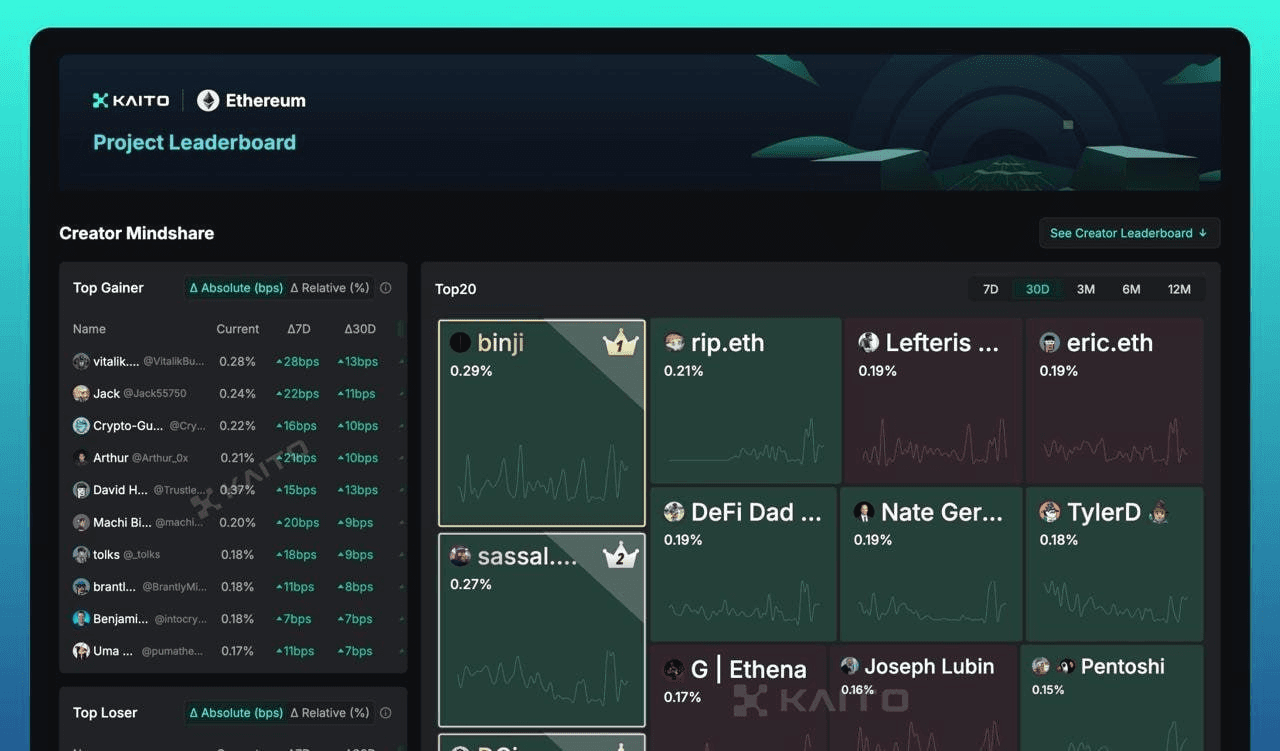
Task: Select the eric.eth name on its card
Action: pos(1110,343)
